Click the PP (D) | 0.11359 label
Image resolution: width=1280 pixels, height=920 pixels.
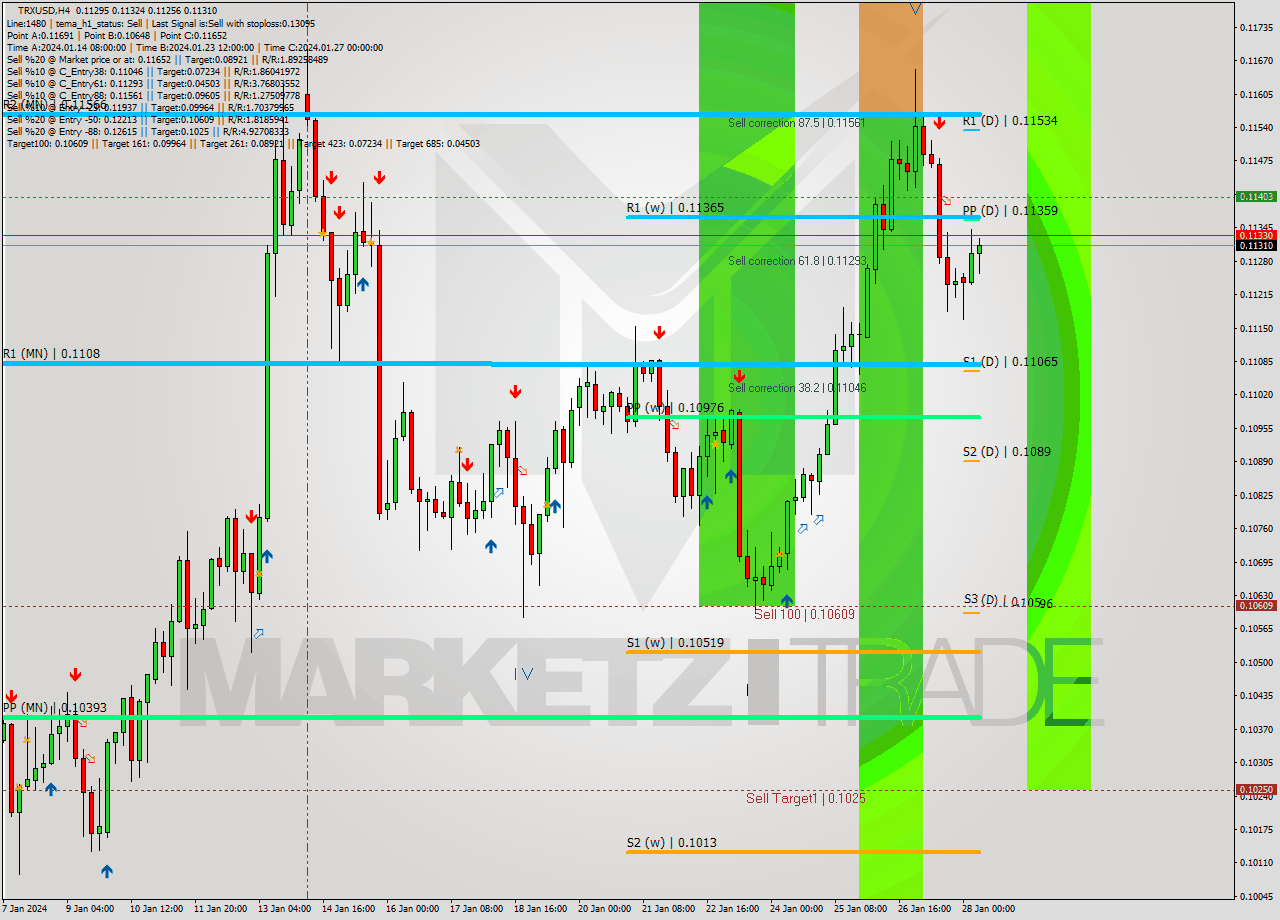point(1010,211)
